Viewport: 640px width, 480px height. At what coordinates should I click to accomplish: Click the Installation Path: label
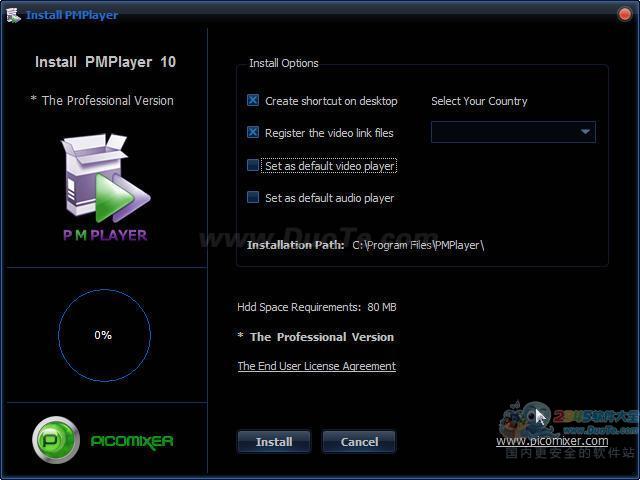coord(296,245)
